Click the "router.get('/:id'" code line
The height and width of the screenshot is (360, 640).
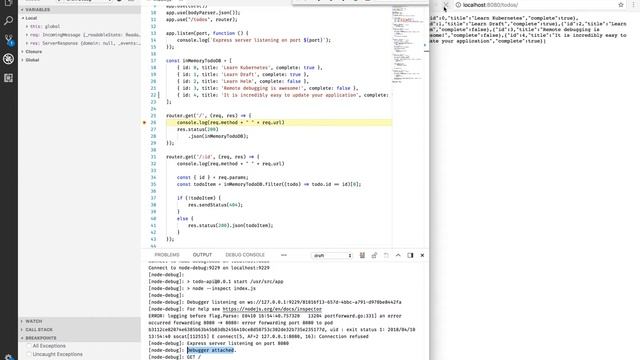tap(212, 157)
